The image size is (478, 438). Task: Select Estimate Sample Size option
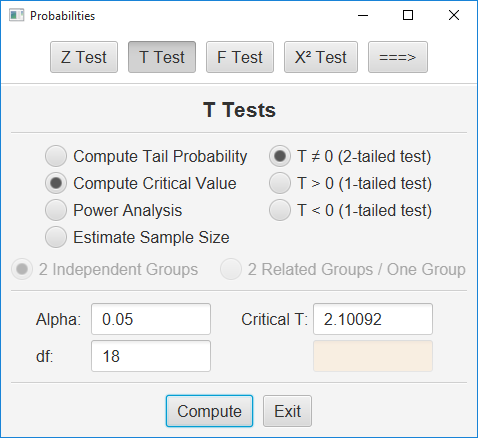[x=137, y=237]
